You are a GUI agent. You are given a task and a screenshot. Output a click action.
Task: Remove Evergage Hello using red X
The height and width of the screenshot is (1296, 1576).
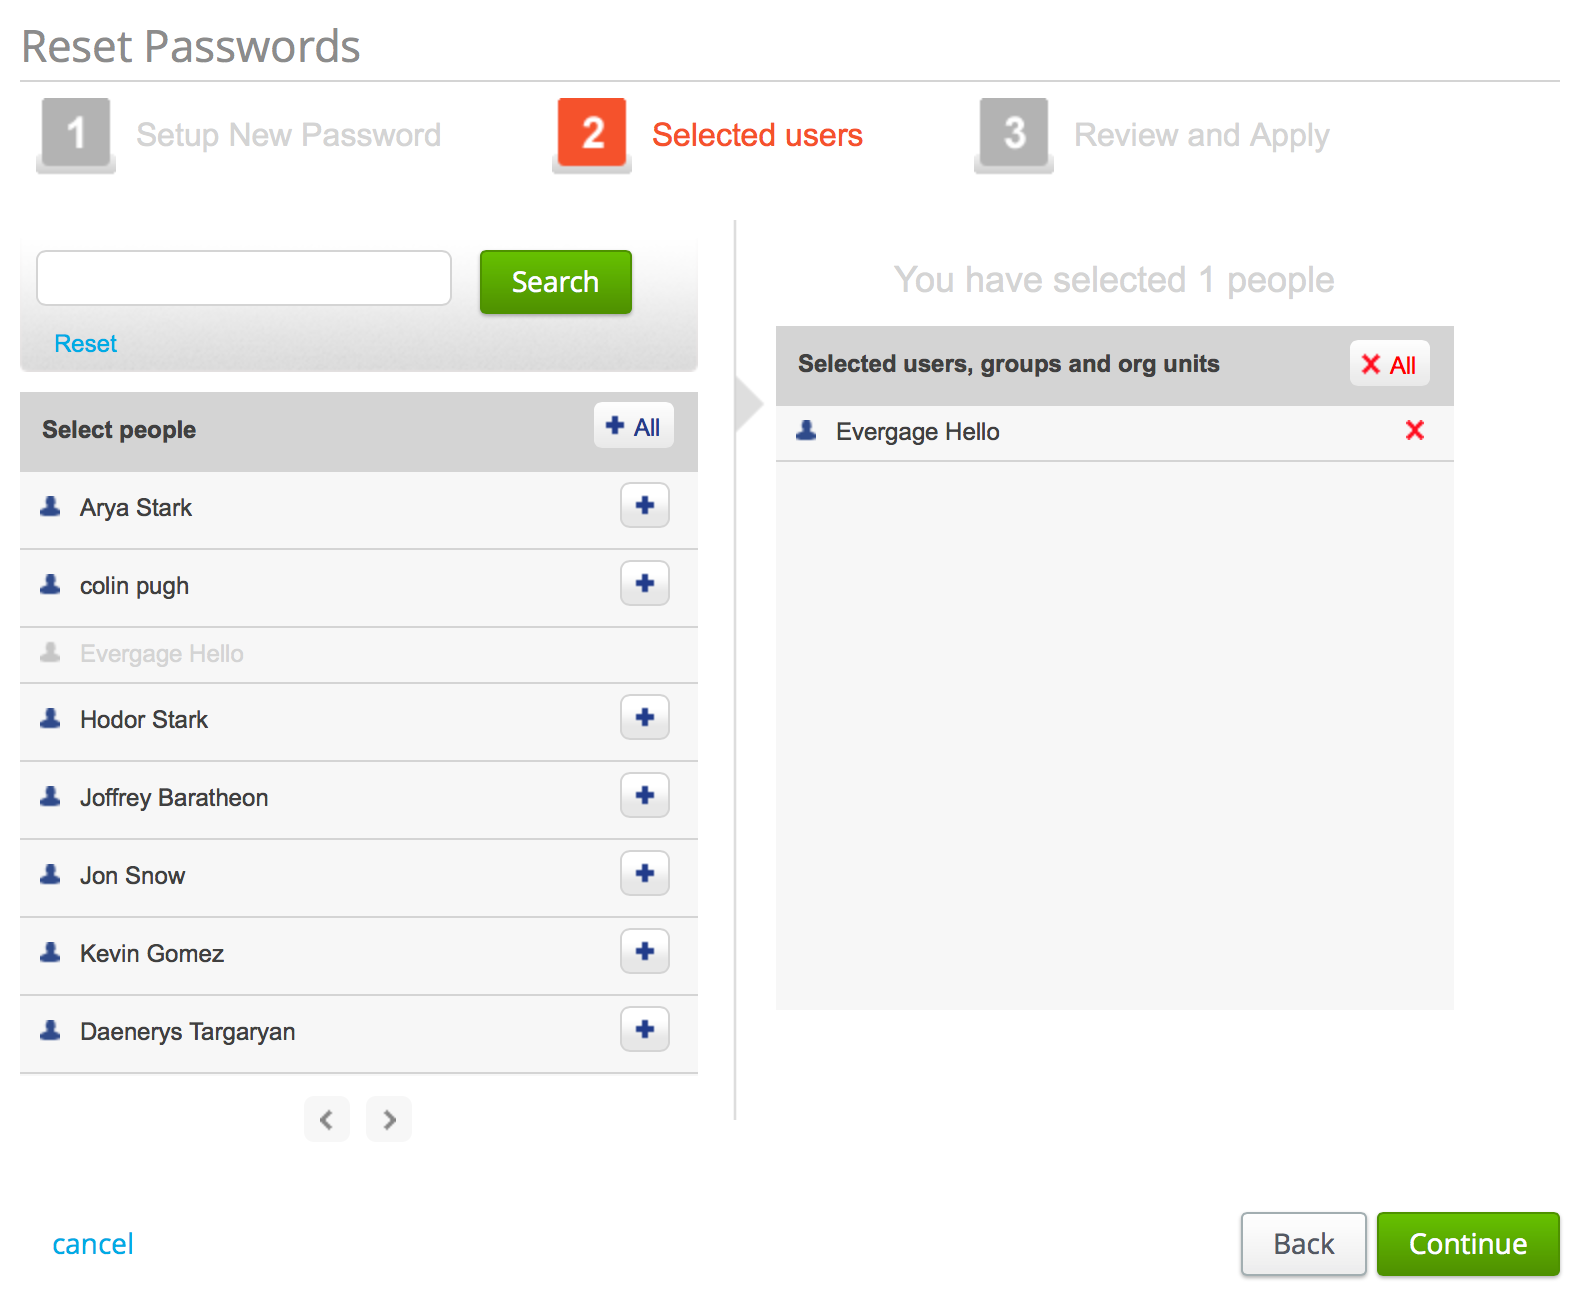(1414, 431)
